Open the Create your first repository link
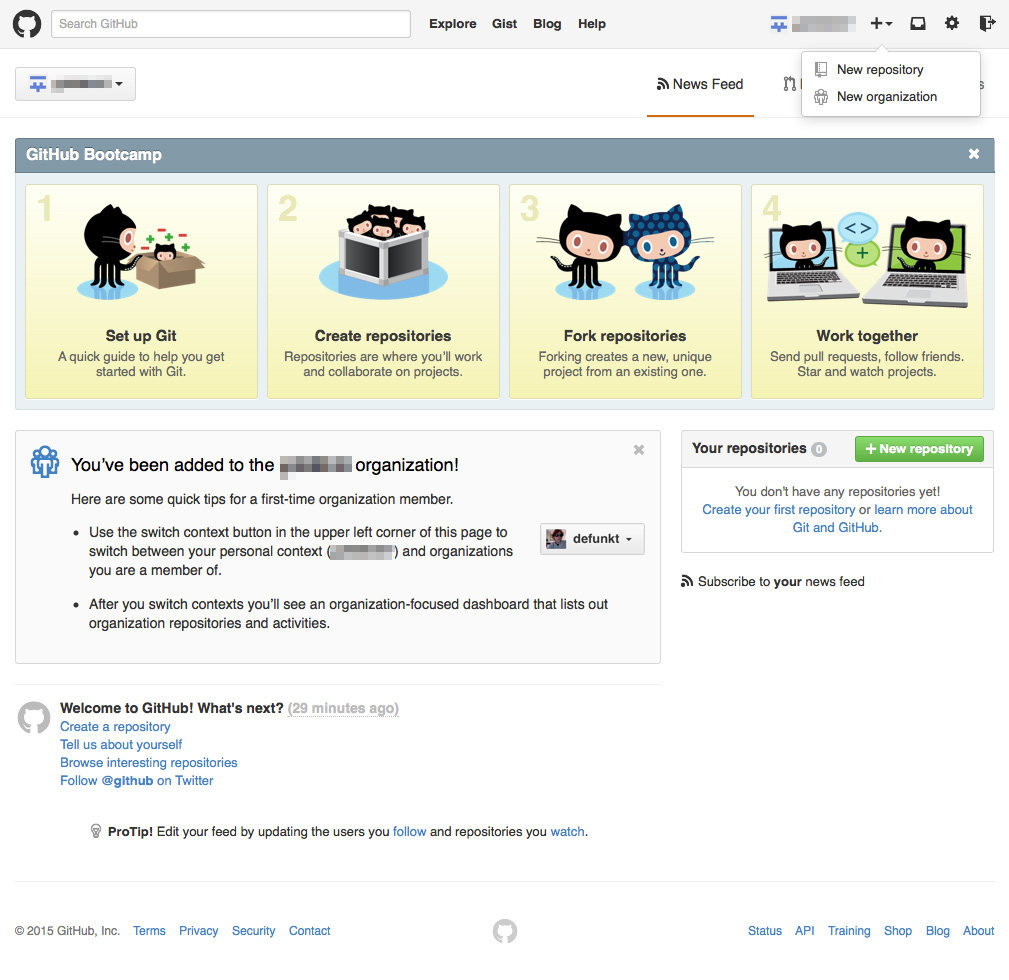 tap(778, 510)
